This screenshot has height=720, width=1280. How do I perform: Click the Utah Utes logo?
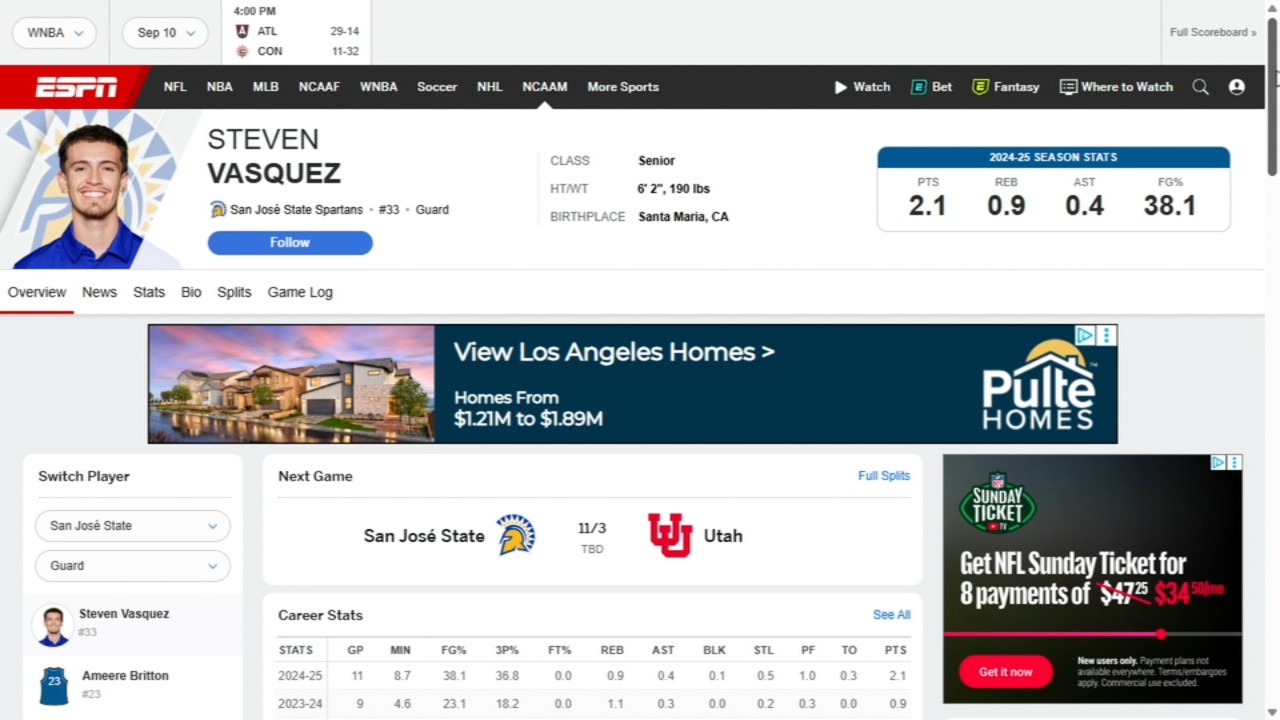[668, 535]
